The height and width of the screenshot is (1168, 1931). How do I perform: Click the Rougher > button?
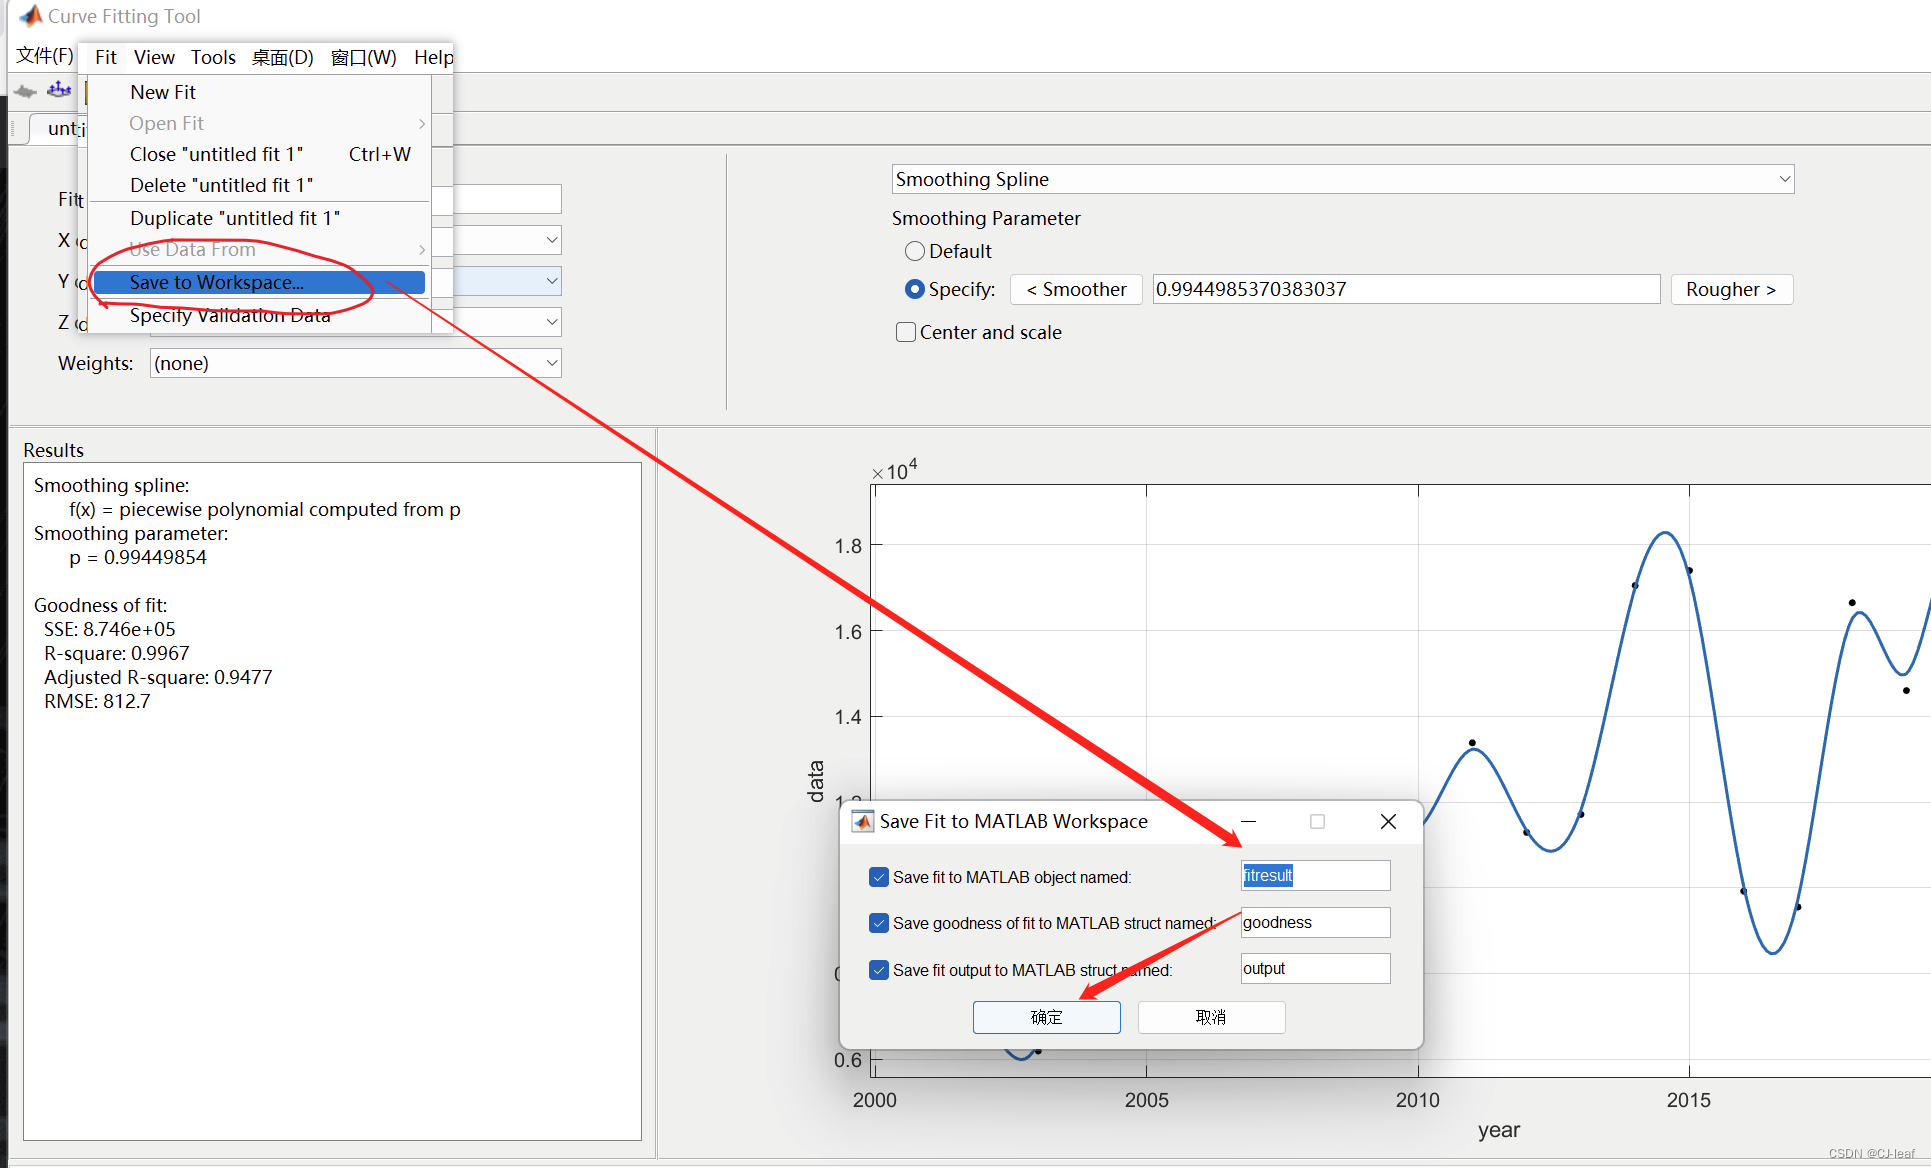pos(1730,289)
